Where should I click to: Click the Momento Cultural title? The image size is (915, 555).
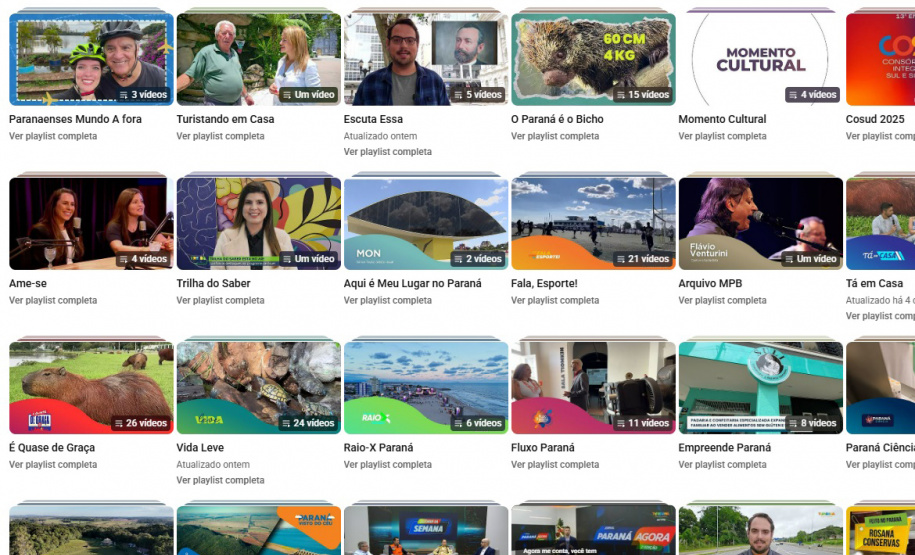722,119
